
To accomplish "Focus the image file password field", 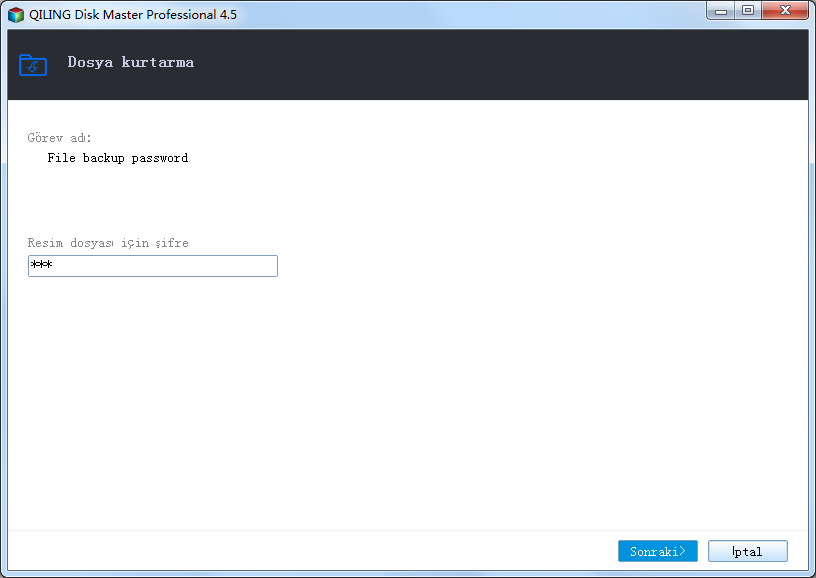I will 152,266.
